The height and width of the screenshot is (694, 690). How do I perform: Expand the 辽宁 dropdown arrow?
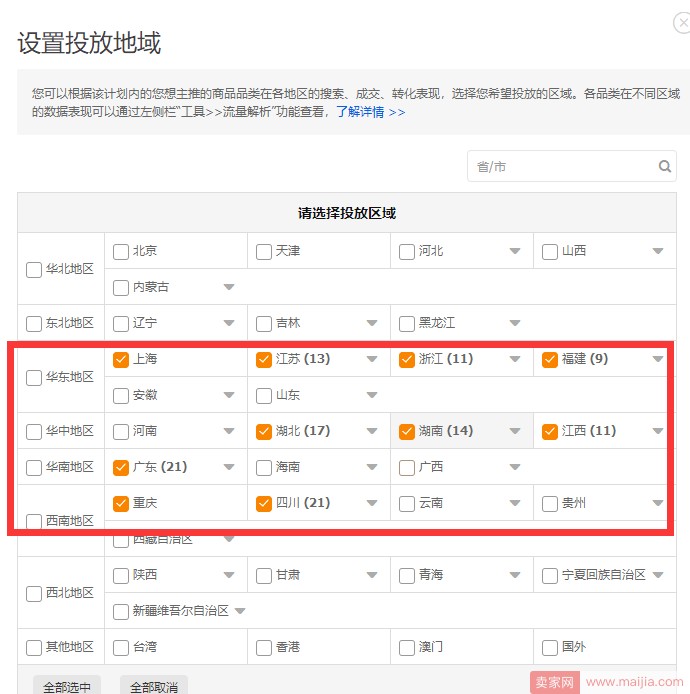click(x=229, y=323)
